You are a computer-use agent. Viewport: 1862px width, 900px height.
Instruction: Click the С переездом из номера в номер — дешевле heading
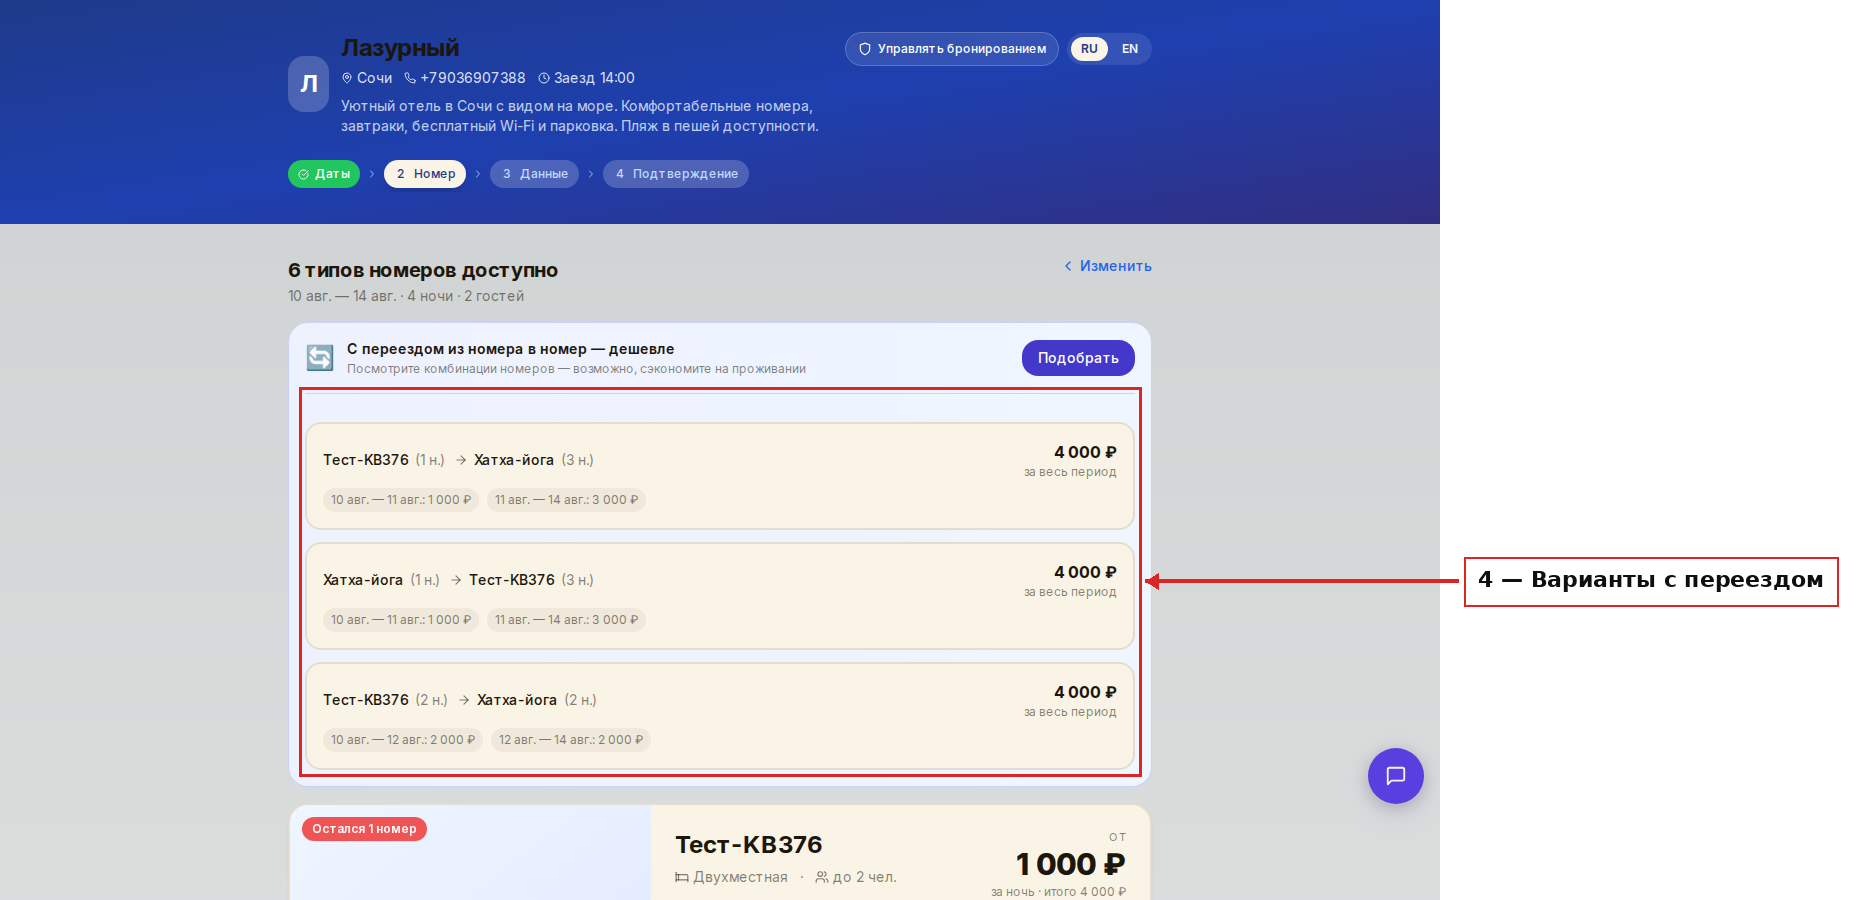(x=510, y=349)
